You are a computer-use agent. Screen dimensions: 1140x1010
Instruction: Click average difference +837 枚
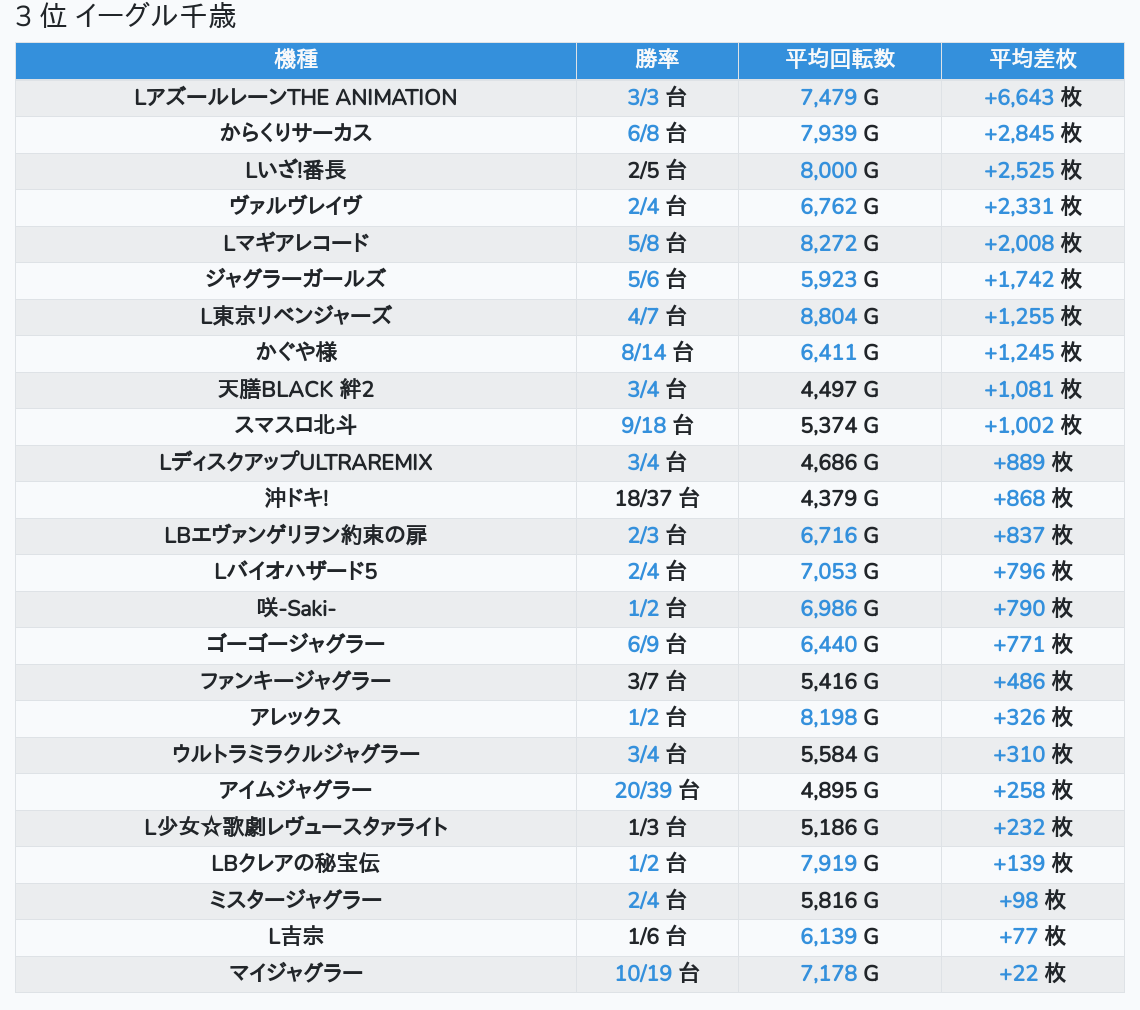point(1032,535)
